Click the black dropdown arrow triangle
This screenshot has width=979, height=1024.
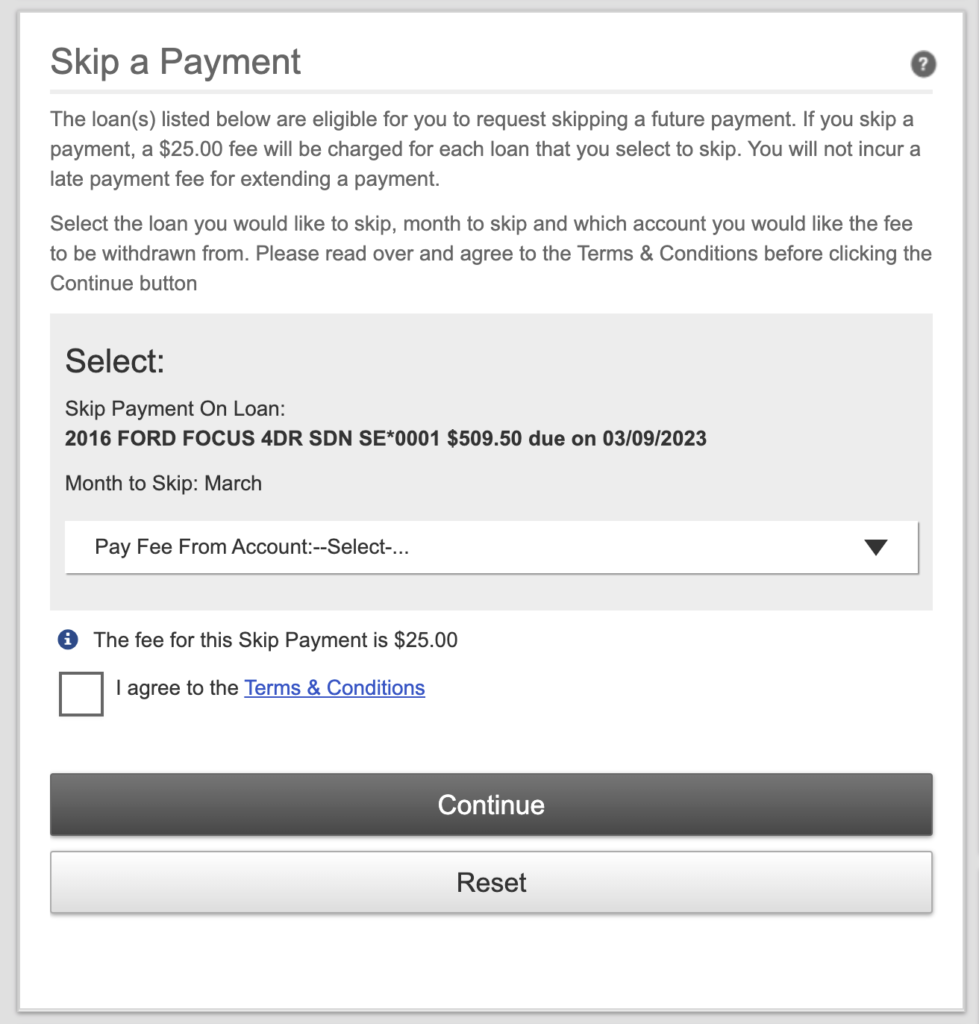876,547
